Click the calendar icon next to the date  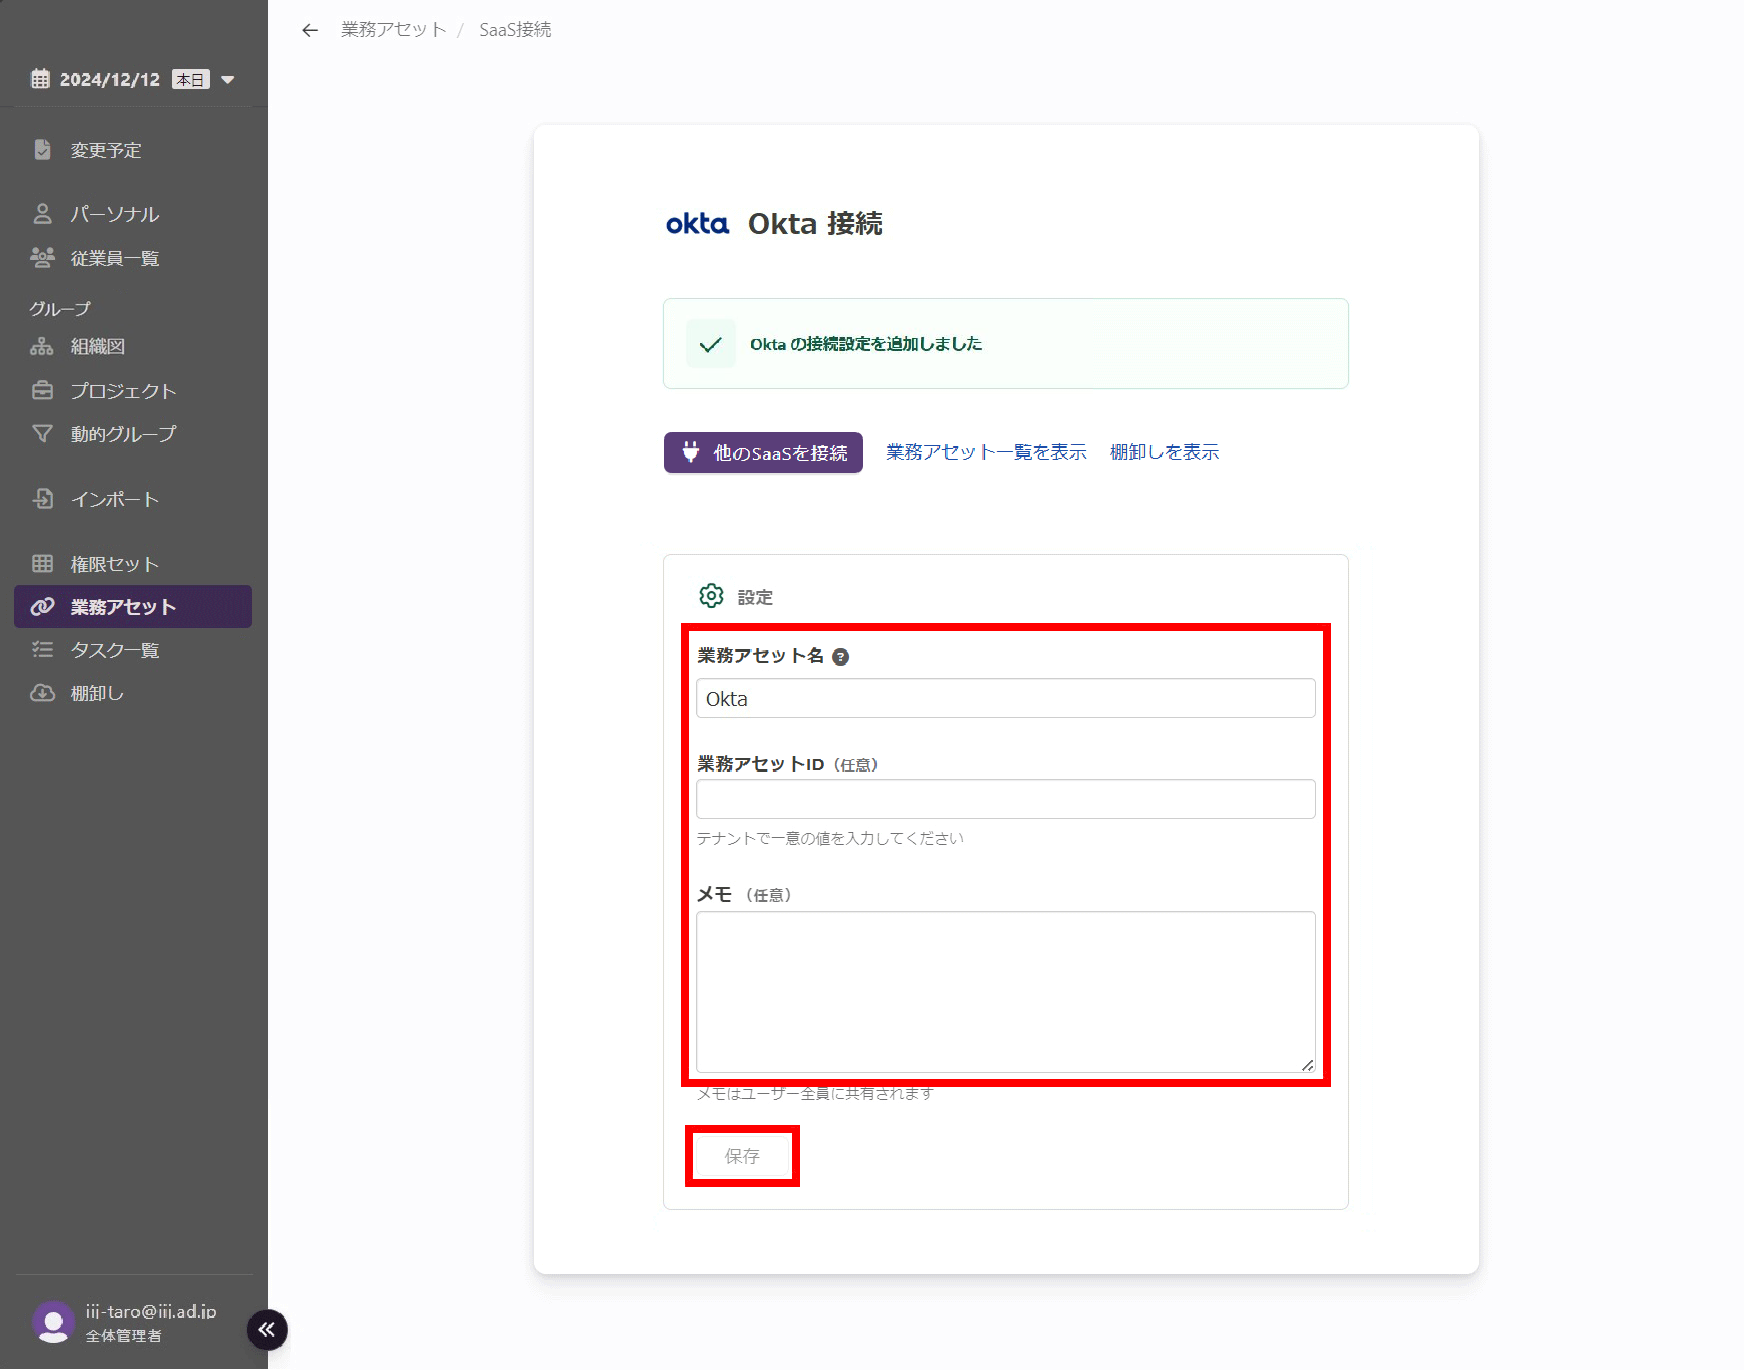40,80
